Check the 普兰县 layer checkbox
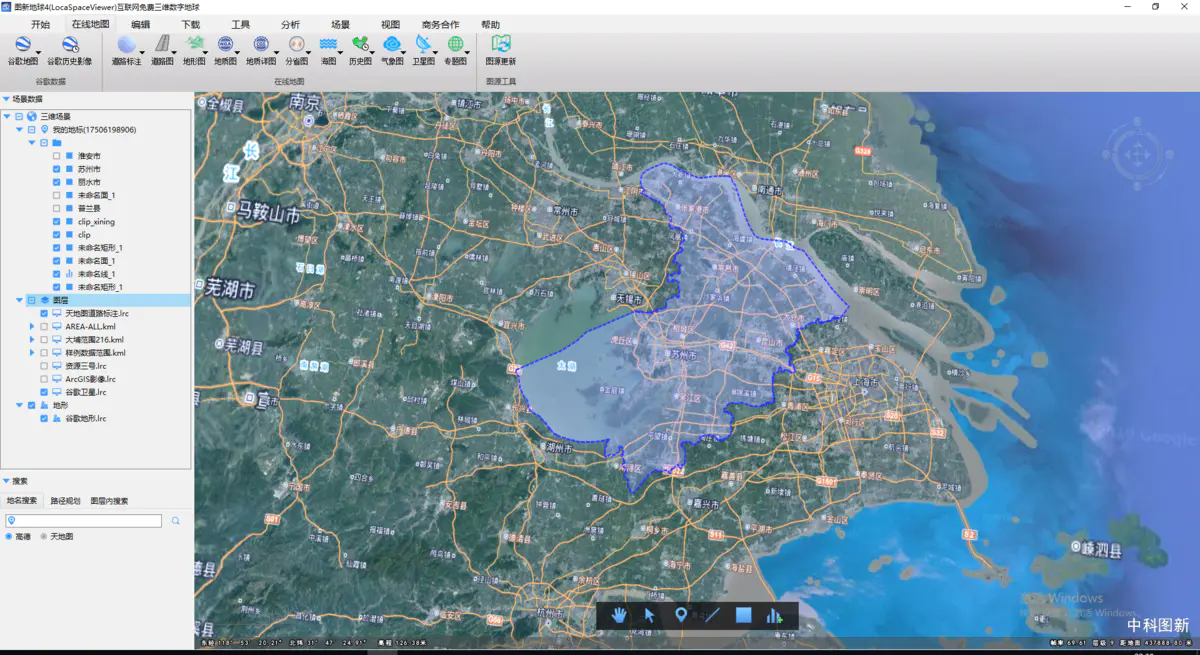 pos(57,208)
